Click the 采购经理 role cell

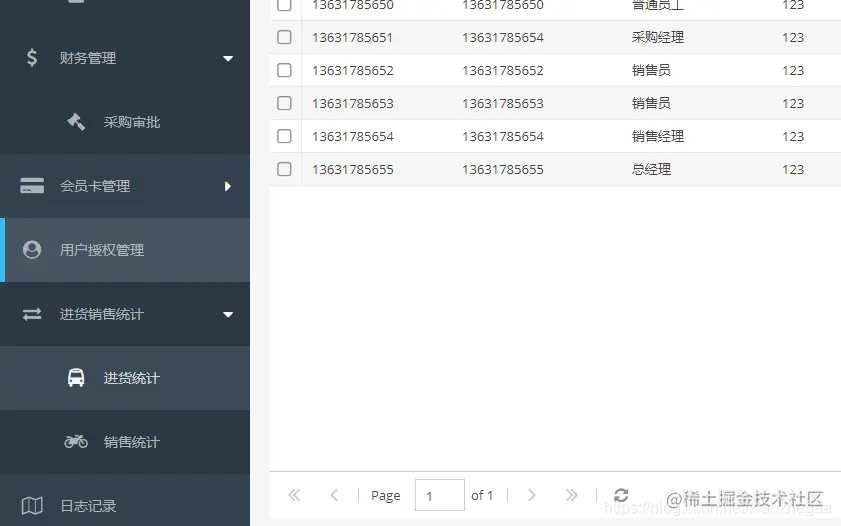658,38
